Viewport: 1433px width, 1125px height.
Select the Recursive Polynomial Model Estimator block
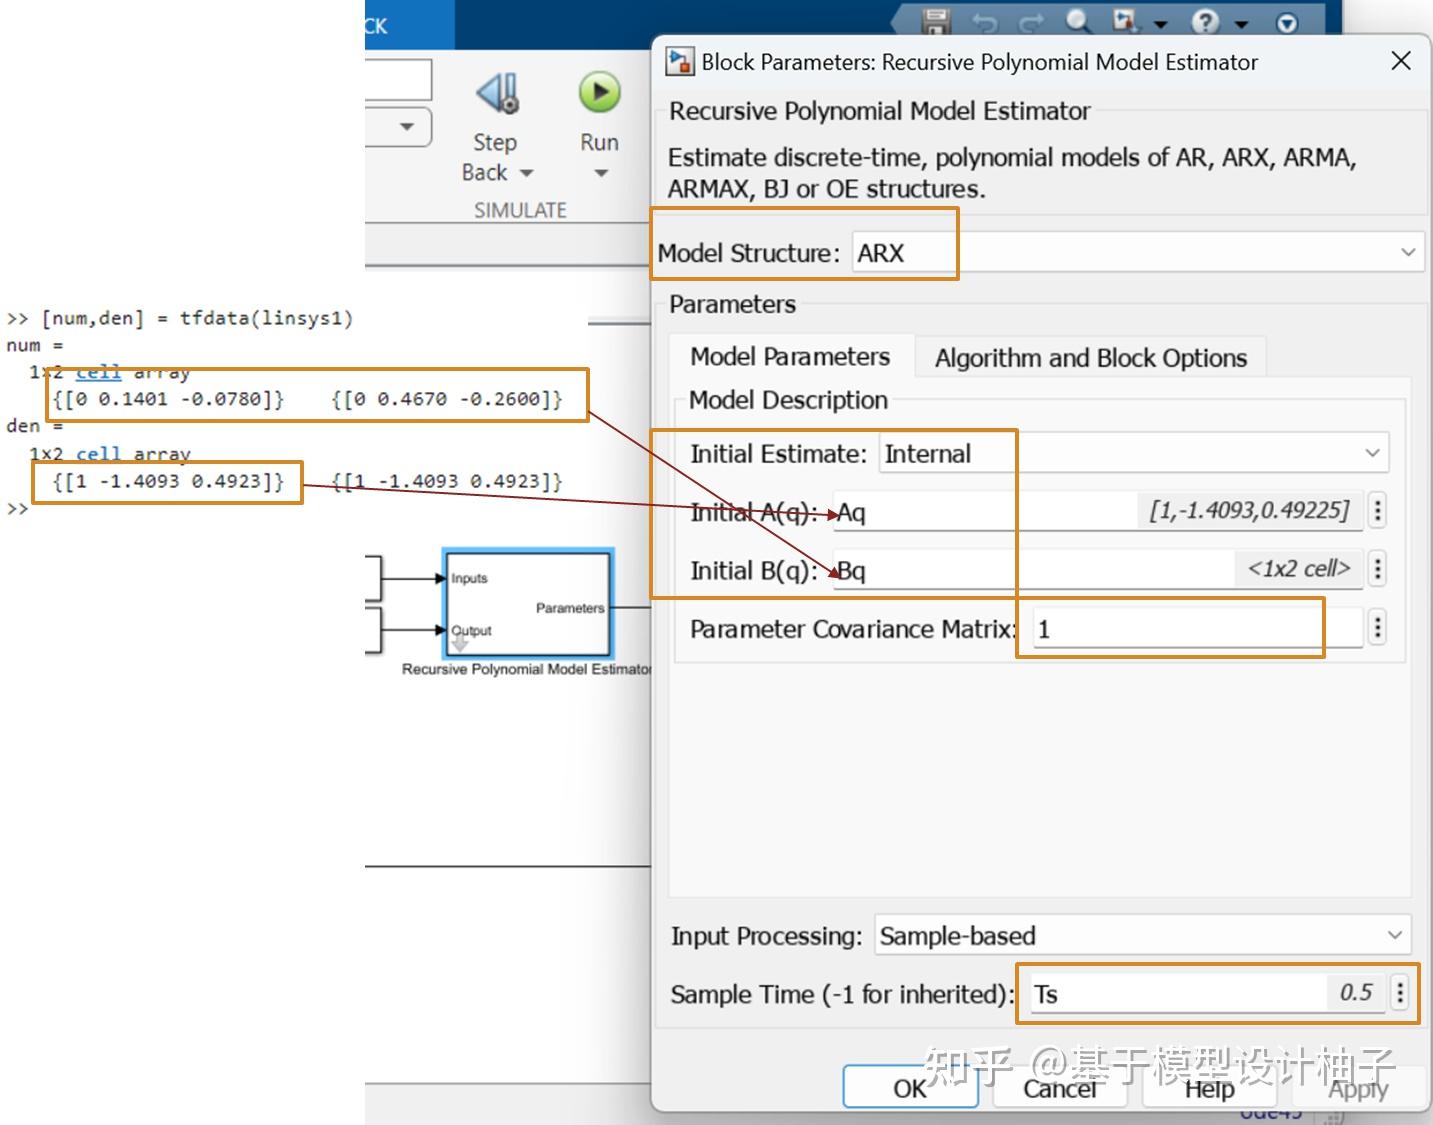(x=527, y=603)
